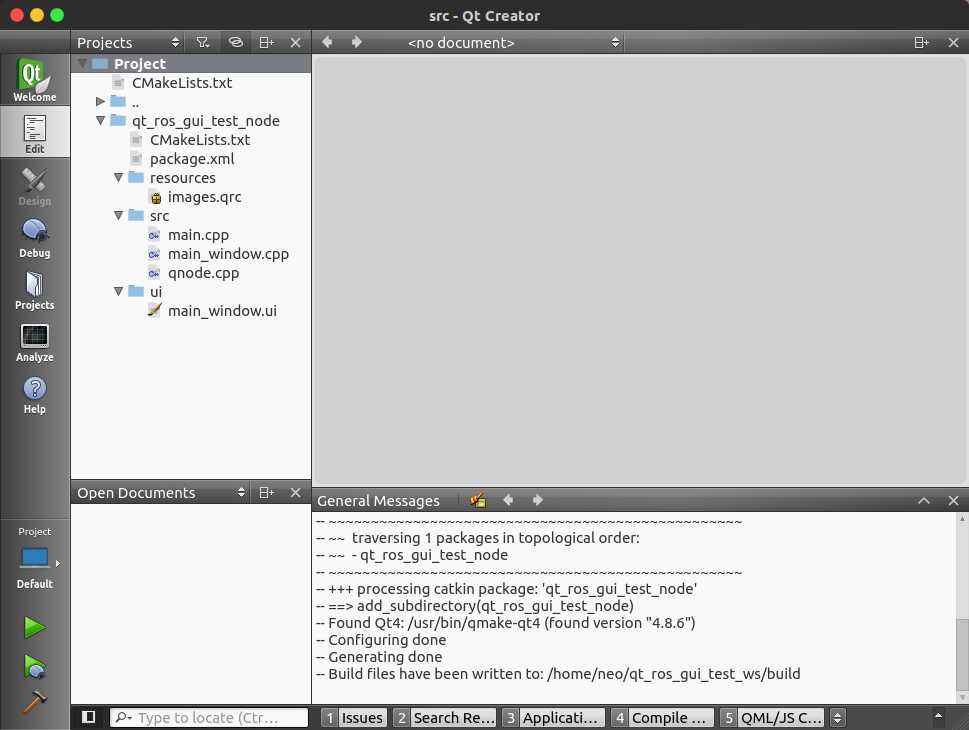
Task: Open the QML/JS Console tab
Action: [772, 717]
